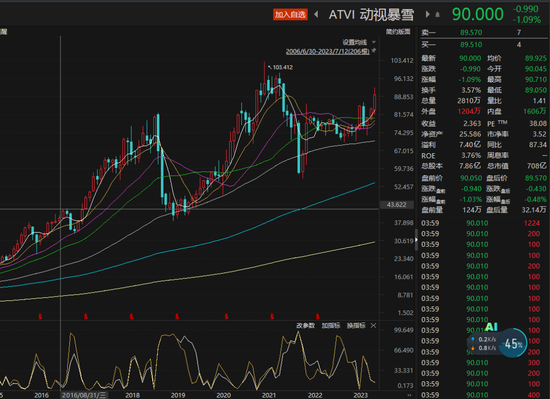Click 换指标 to change the indicator
The width and height of the screenshot is (550, 399).
(356, 325)
